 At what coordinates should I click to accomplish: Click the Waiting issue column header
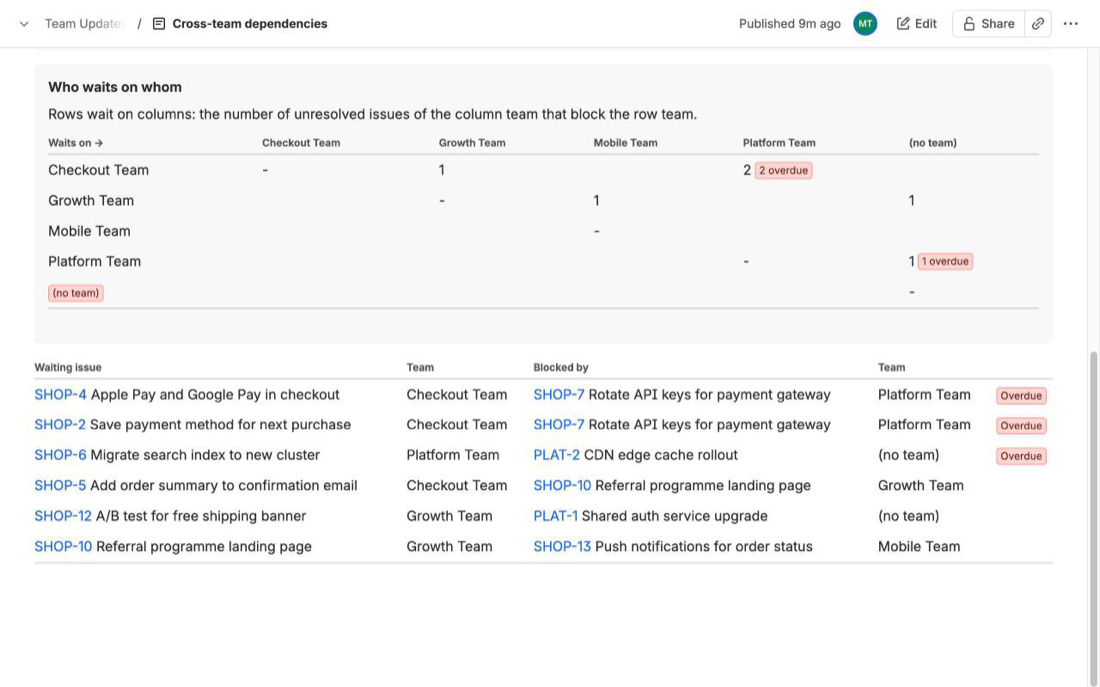tap(68, 367)
